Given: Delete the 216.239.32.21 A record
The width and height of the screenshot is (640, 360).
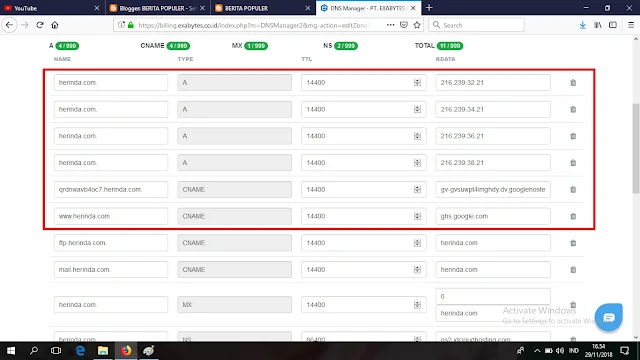Looking at the screenshot, I should tap(573, 82).
